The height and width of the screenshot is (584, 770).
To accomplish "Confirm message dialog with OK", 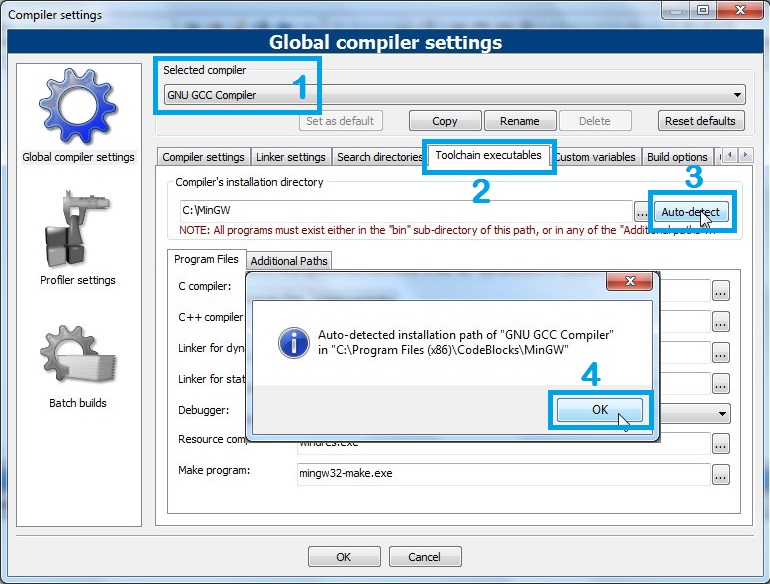I will pos(600,410).
